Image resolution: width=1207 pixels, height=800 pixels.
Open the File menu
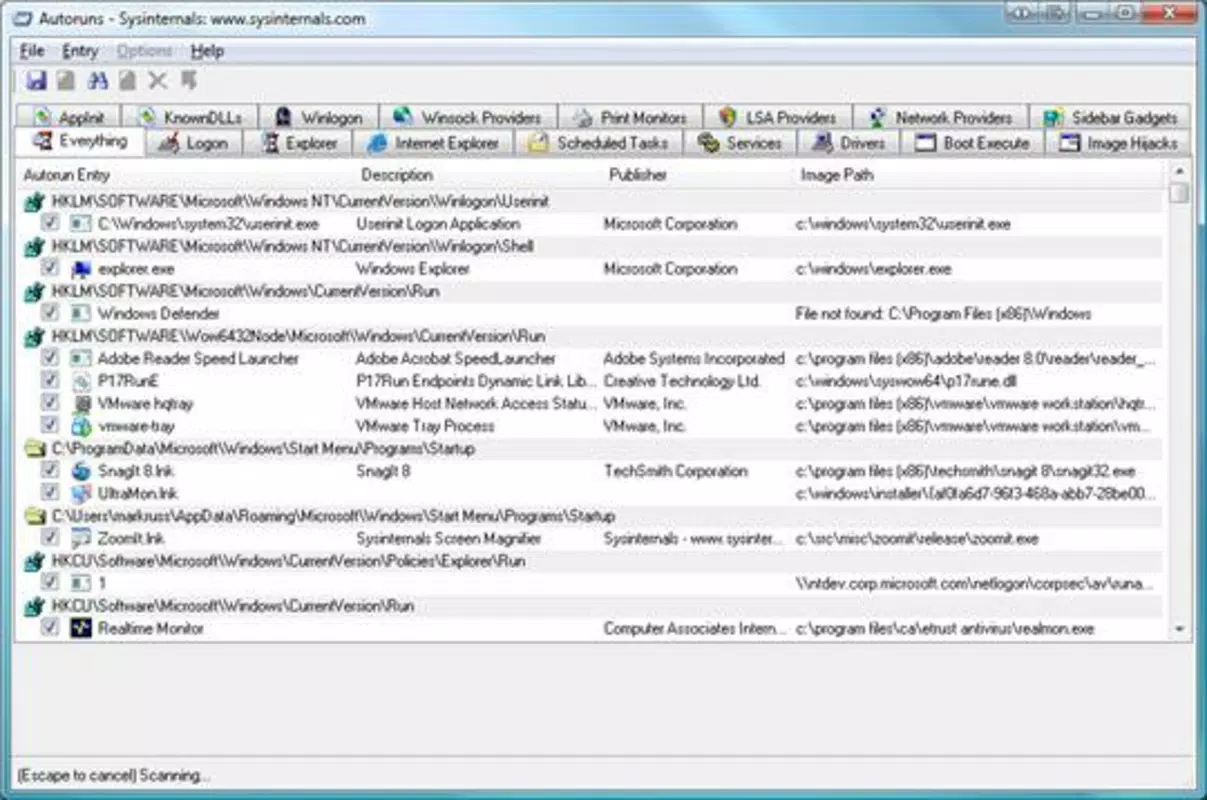tap(32, 51)
